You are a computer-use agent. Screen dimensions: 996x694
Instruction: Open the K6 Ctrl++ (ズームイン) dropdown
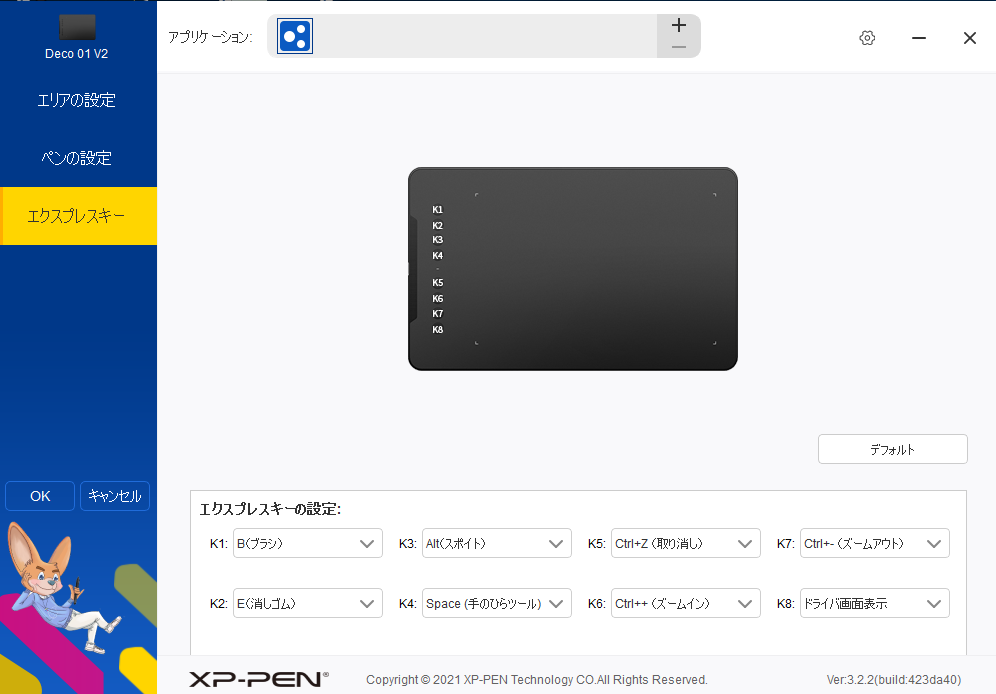(685, 603)
